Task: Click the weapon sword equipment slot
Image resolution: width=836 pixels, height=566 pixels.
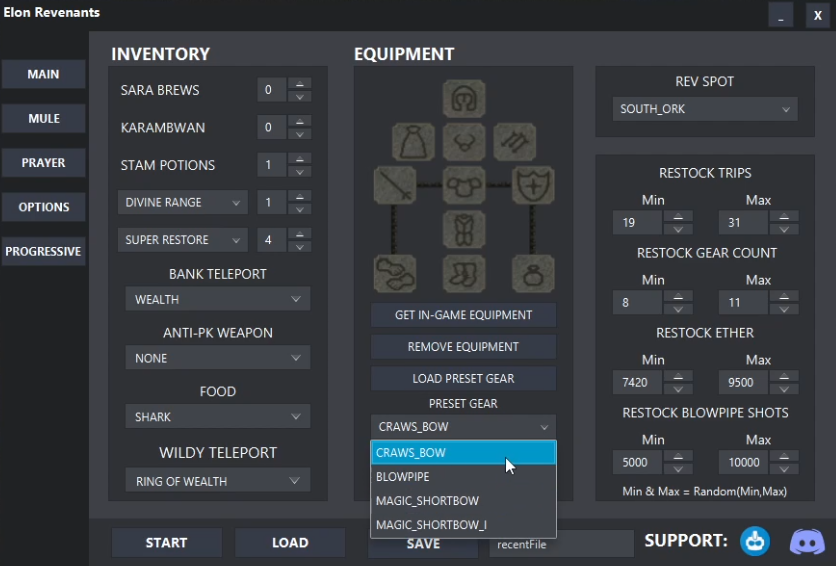Action: tap(394, 186)
